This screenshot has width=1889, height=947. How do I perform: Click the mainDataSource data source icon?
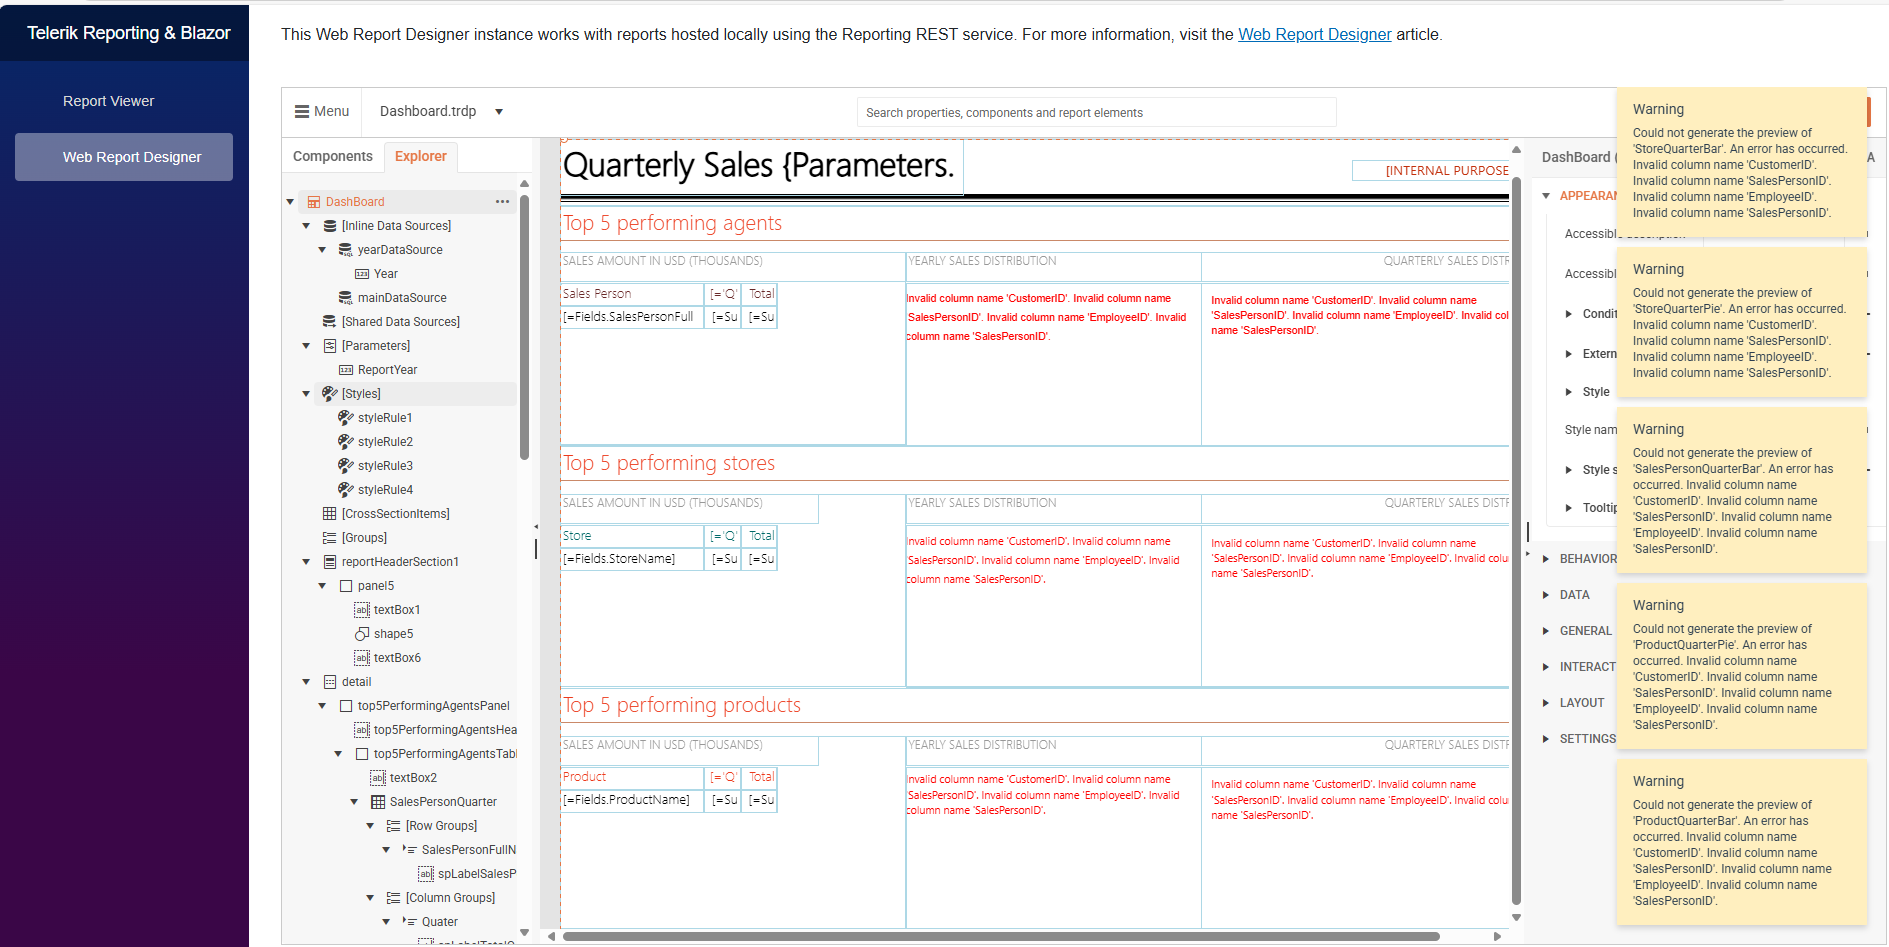click(x=346, y=298)
